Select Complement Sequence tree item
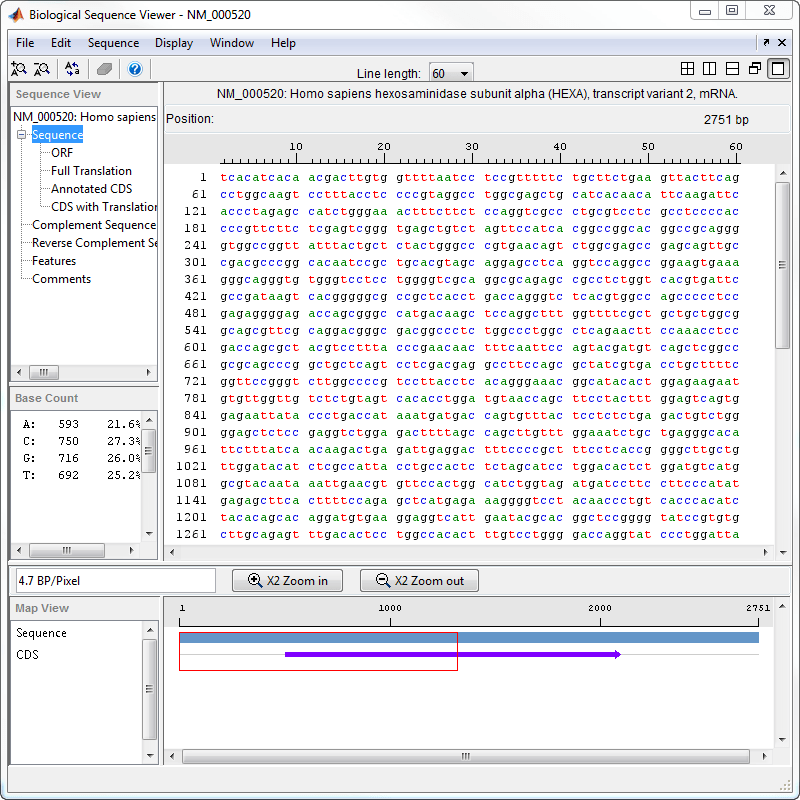This screenshot has height=800, width=800. click(x=94, y=225)
